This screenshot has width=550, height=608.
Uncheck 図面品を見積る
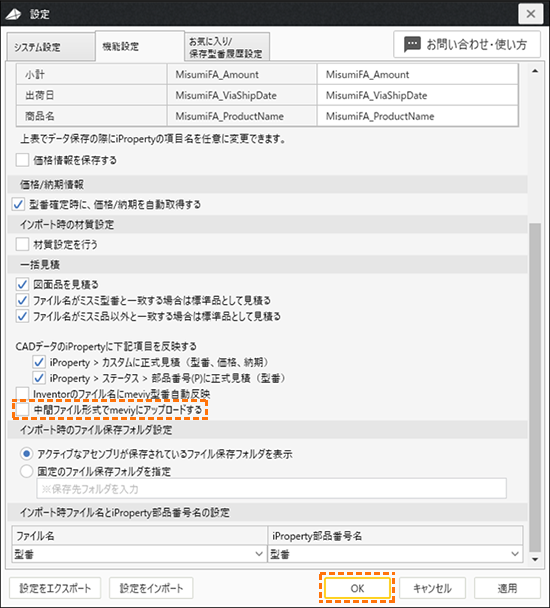point(22,284)
